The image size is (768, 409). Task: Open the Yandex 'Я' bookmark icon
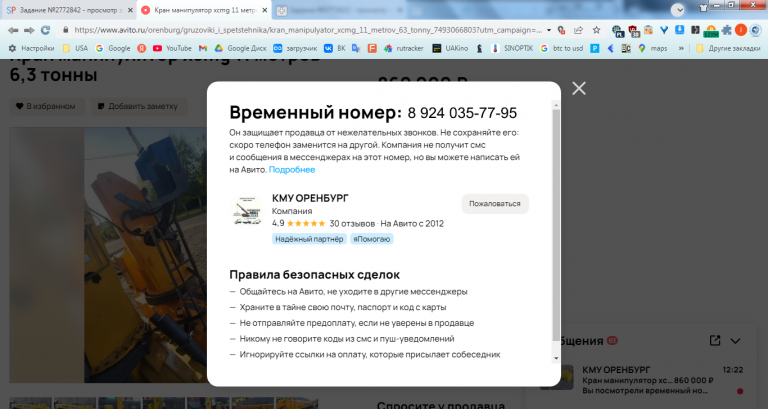(142, 48)
